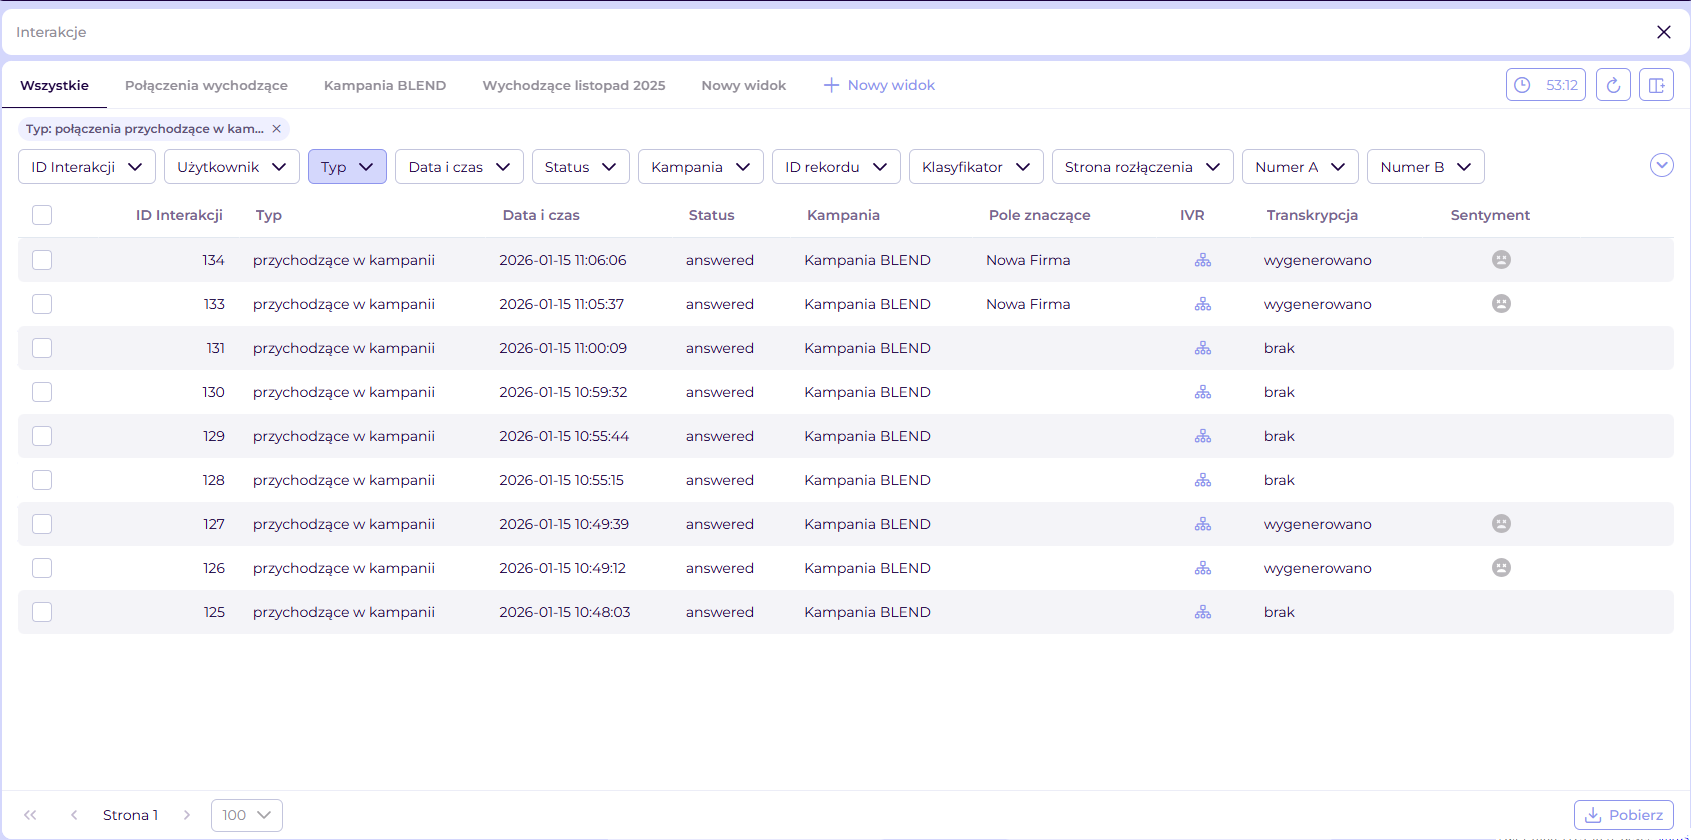
Task: Click the 53:12 session timer button
Action: pyautogui.click(x=1545, y=85)
